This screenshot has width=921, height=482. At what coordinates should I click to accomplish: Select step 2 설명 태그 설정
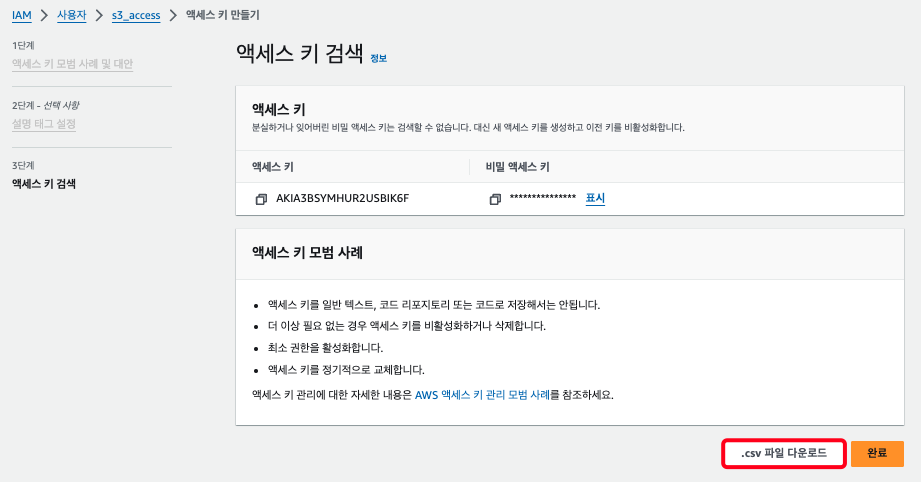[x=43, y=124]
